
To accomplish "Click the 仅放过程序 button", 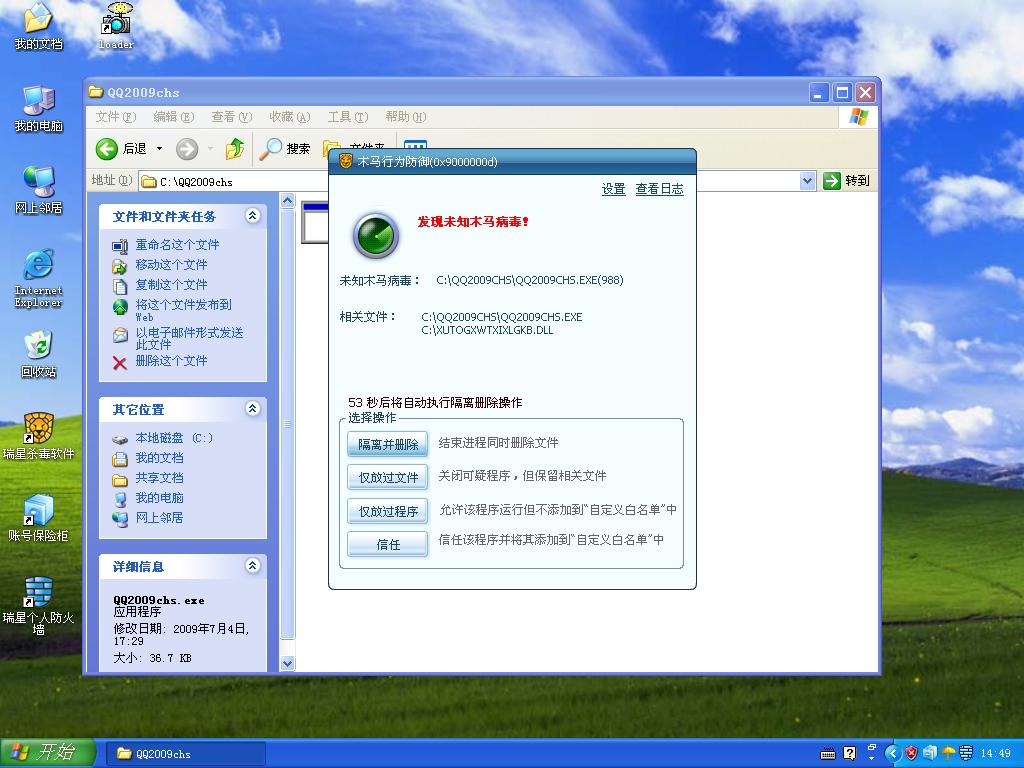I will [x=388, y=511].
